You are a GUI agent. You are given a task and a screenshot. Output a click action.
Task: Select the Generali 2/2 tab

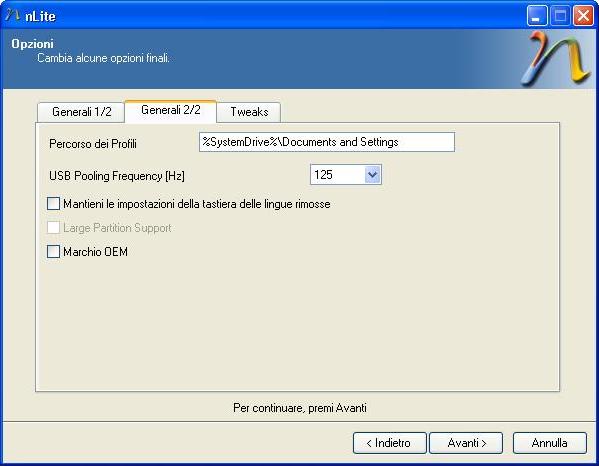(x=171, y=111)
